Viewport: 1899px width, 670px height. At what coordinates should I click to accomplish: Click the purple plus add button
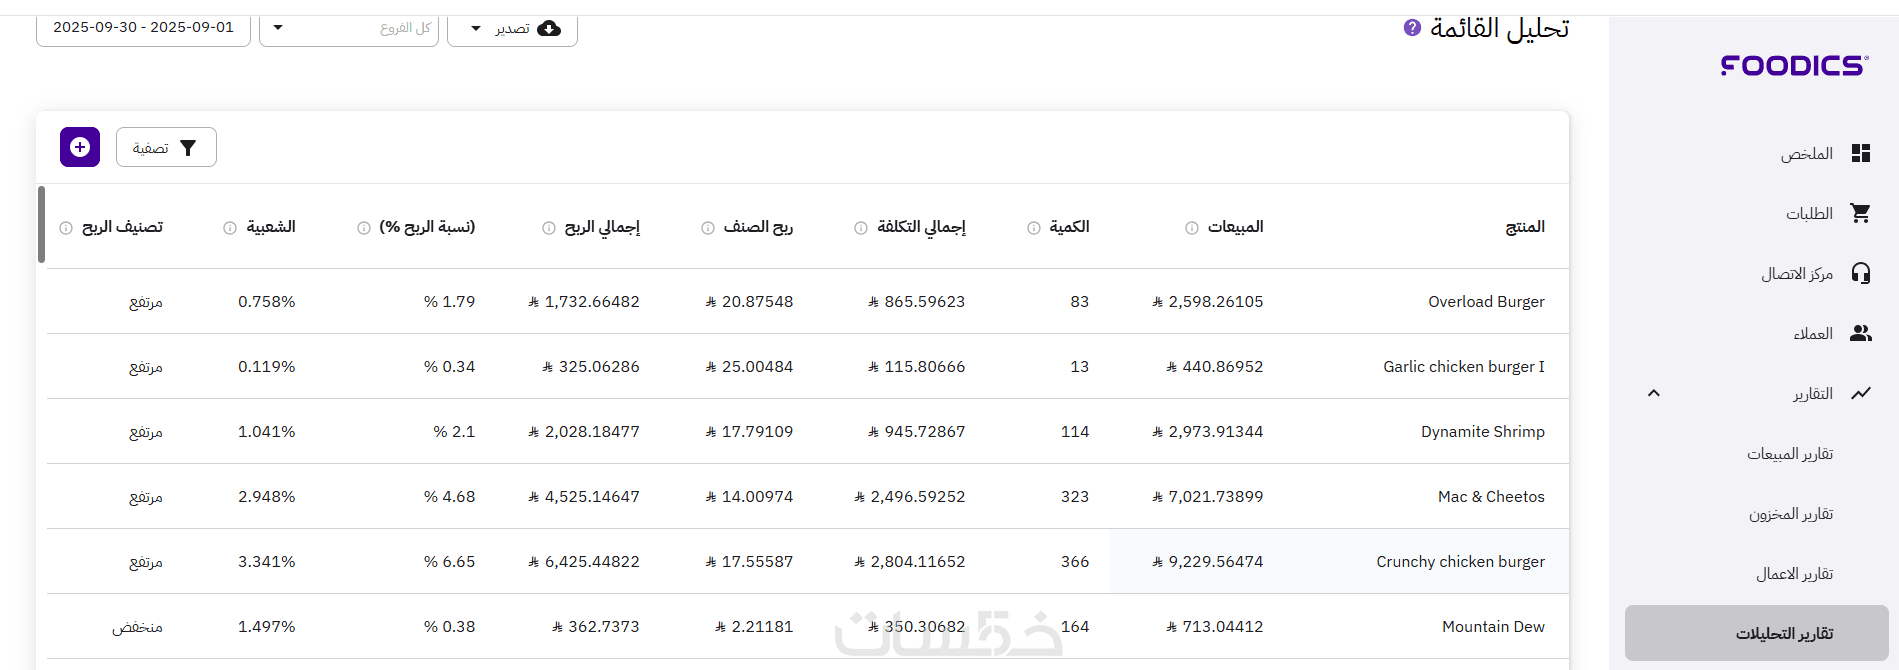click(80, 147)
